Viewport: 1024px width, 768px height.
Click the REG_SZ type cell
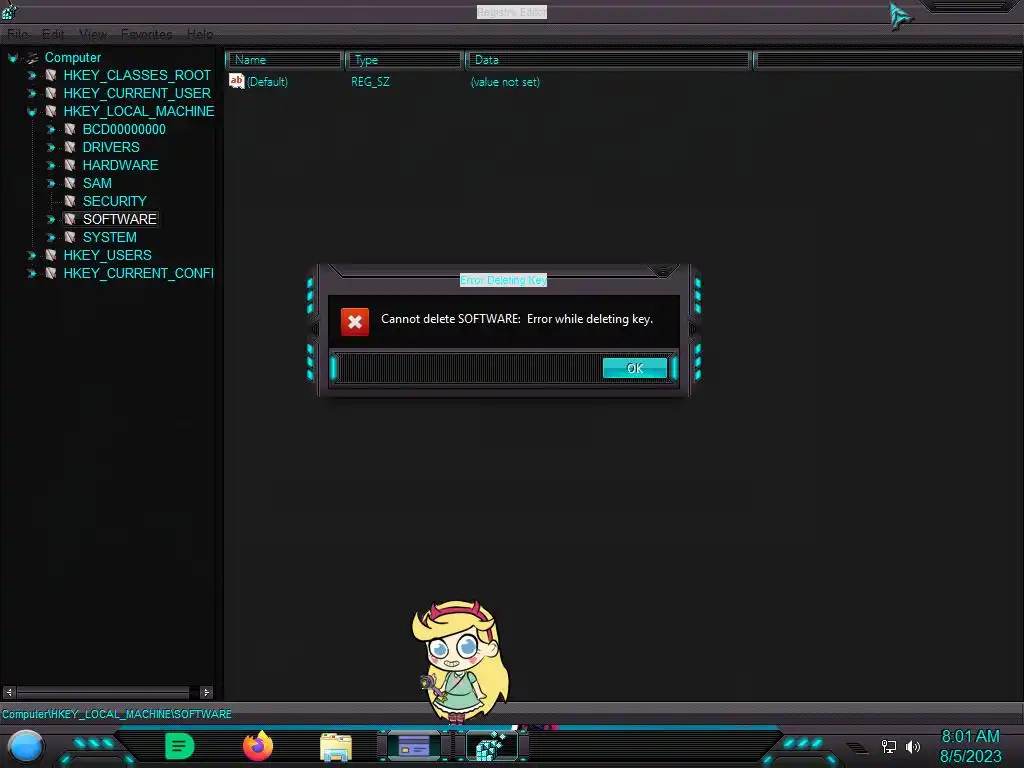click(370, 82)
